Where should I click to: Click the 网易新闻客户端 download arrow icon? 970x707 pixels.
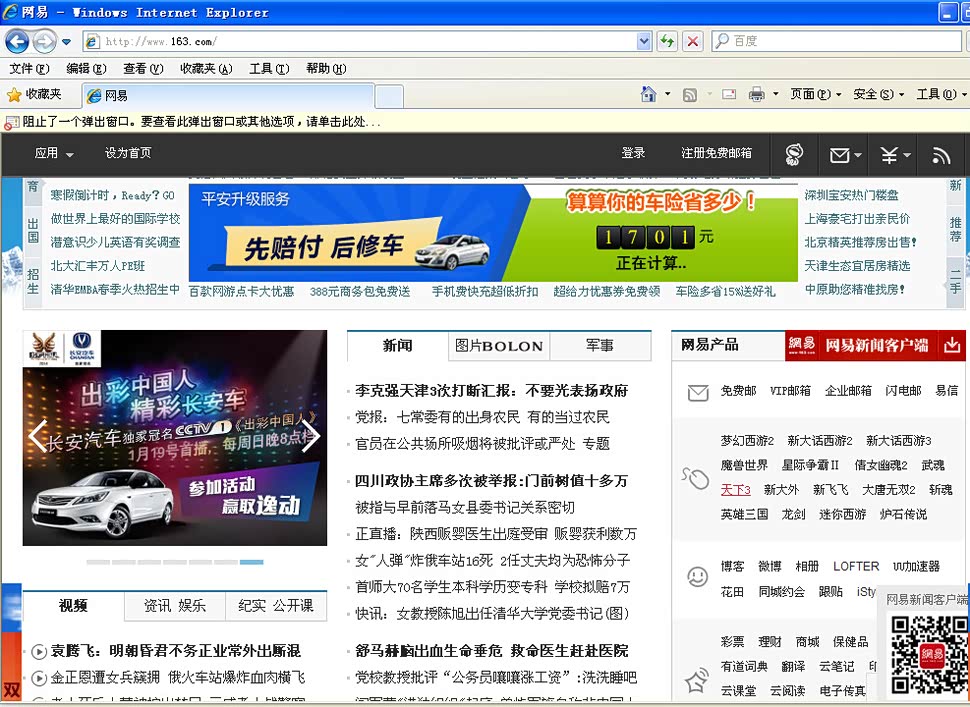[x=952, y=345]
